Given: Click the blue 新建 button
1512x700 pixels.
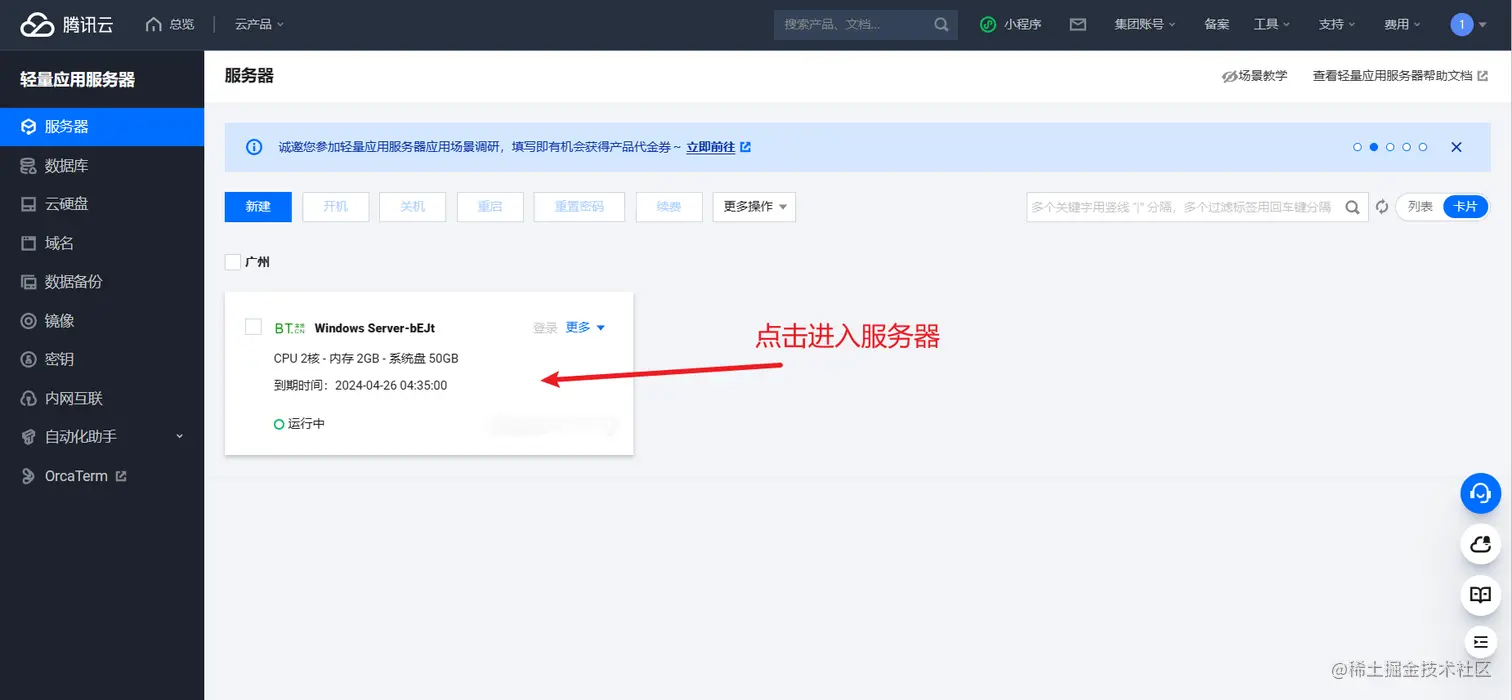Looking at the screenshot, I should click(258, 207).
